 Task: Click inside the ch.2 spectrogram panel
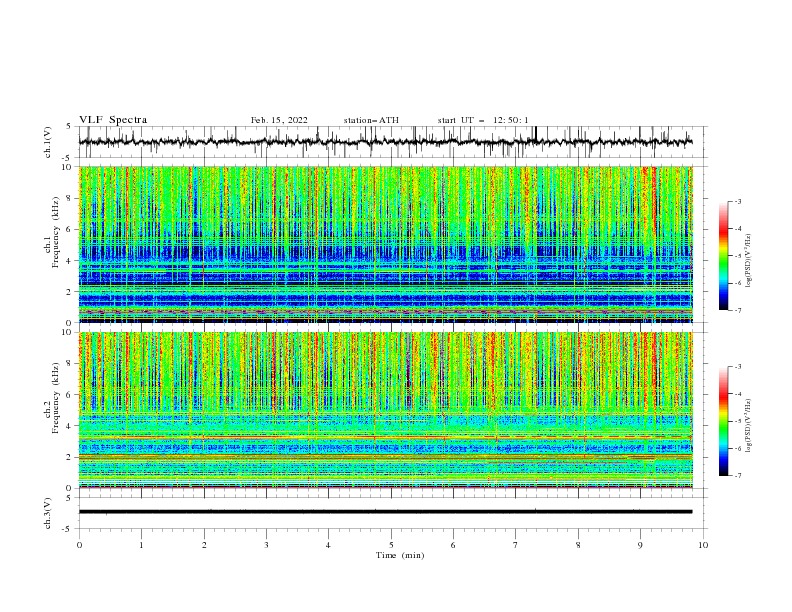(386, 410)
